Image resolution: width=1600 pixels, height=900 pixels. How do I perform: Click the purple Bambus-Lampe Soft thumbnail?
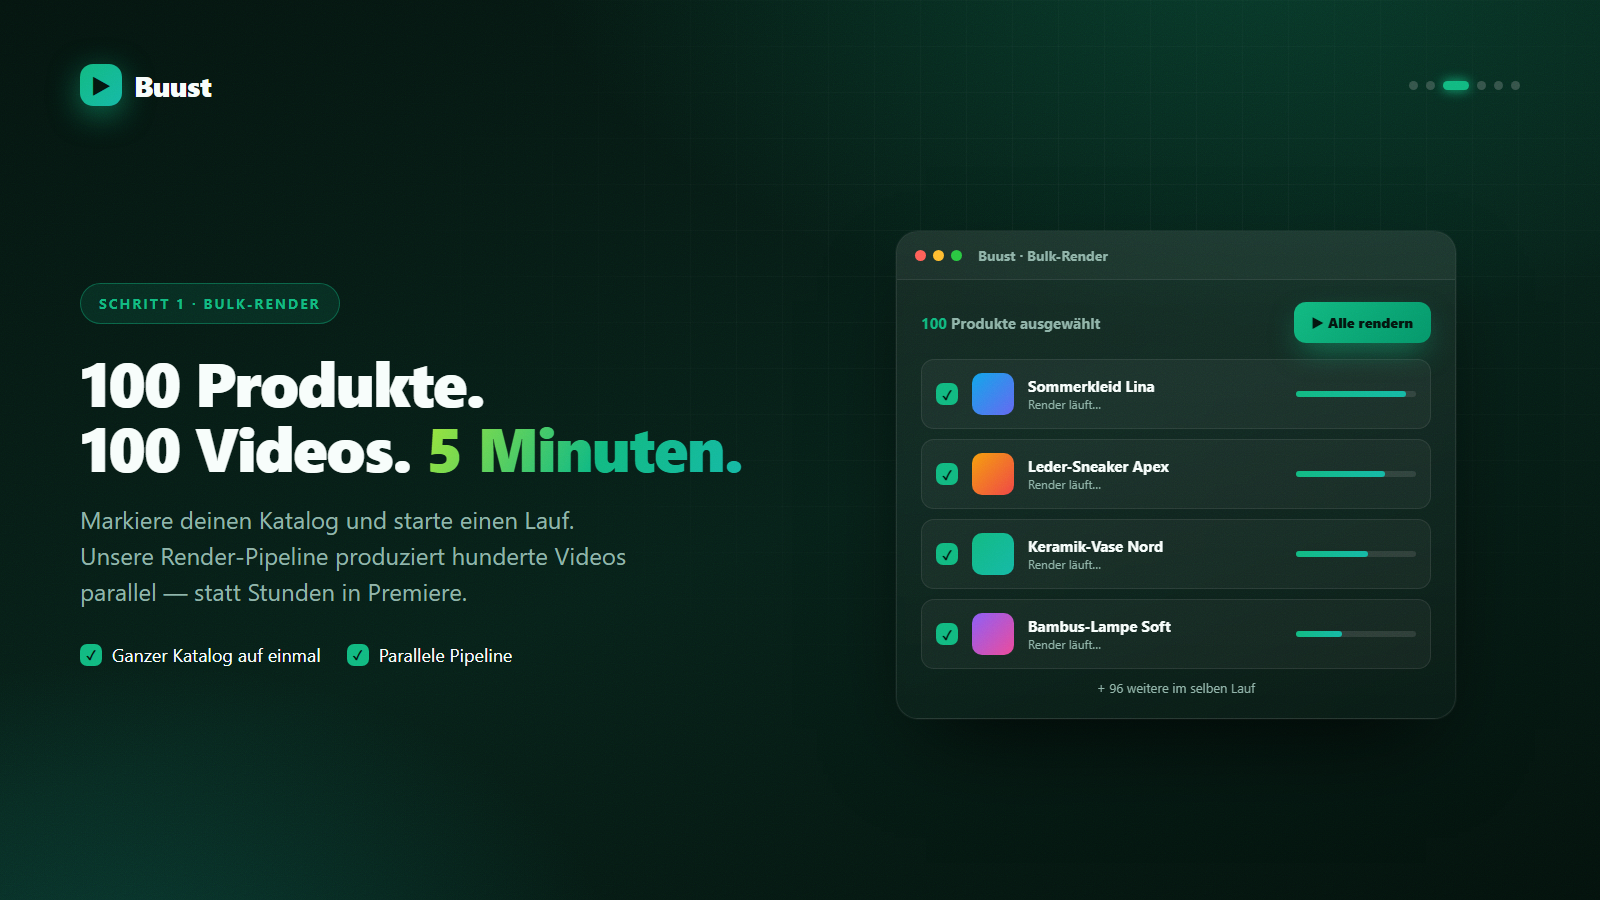click(993, 634)
